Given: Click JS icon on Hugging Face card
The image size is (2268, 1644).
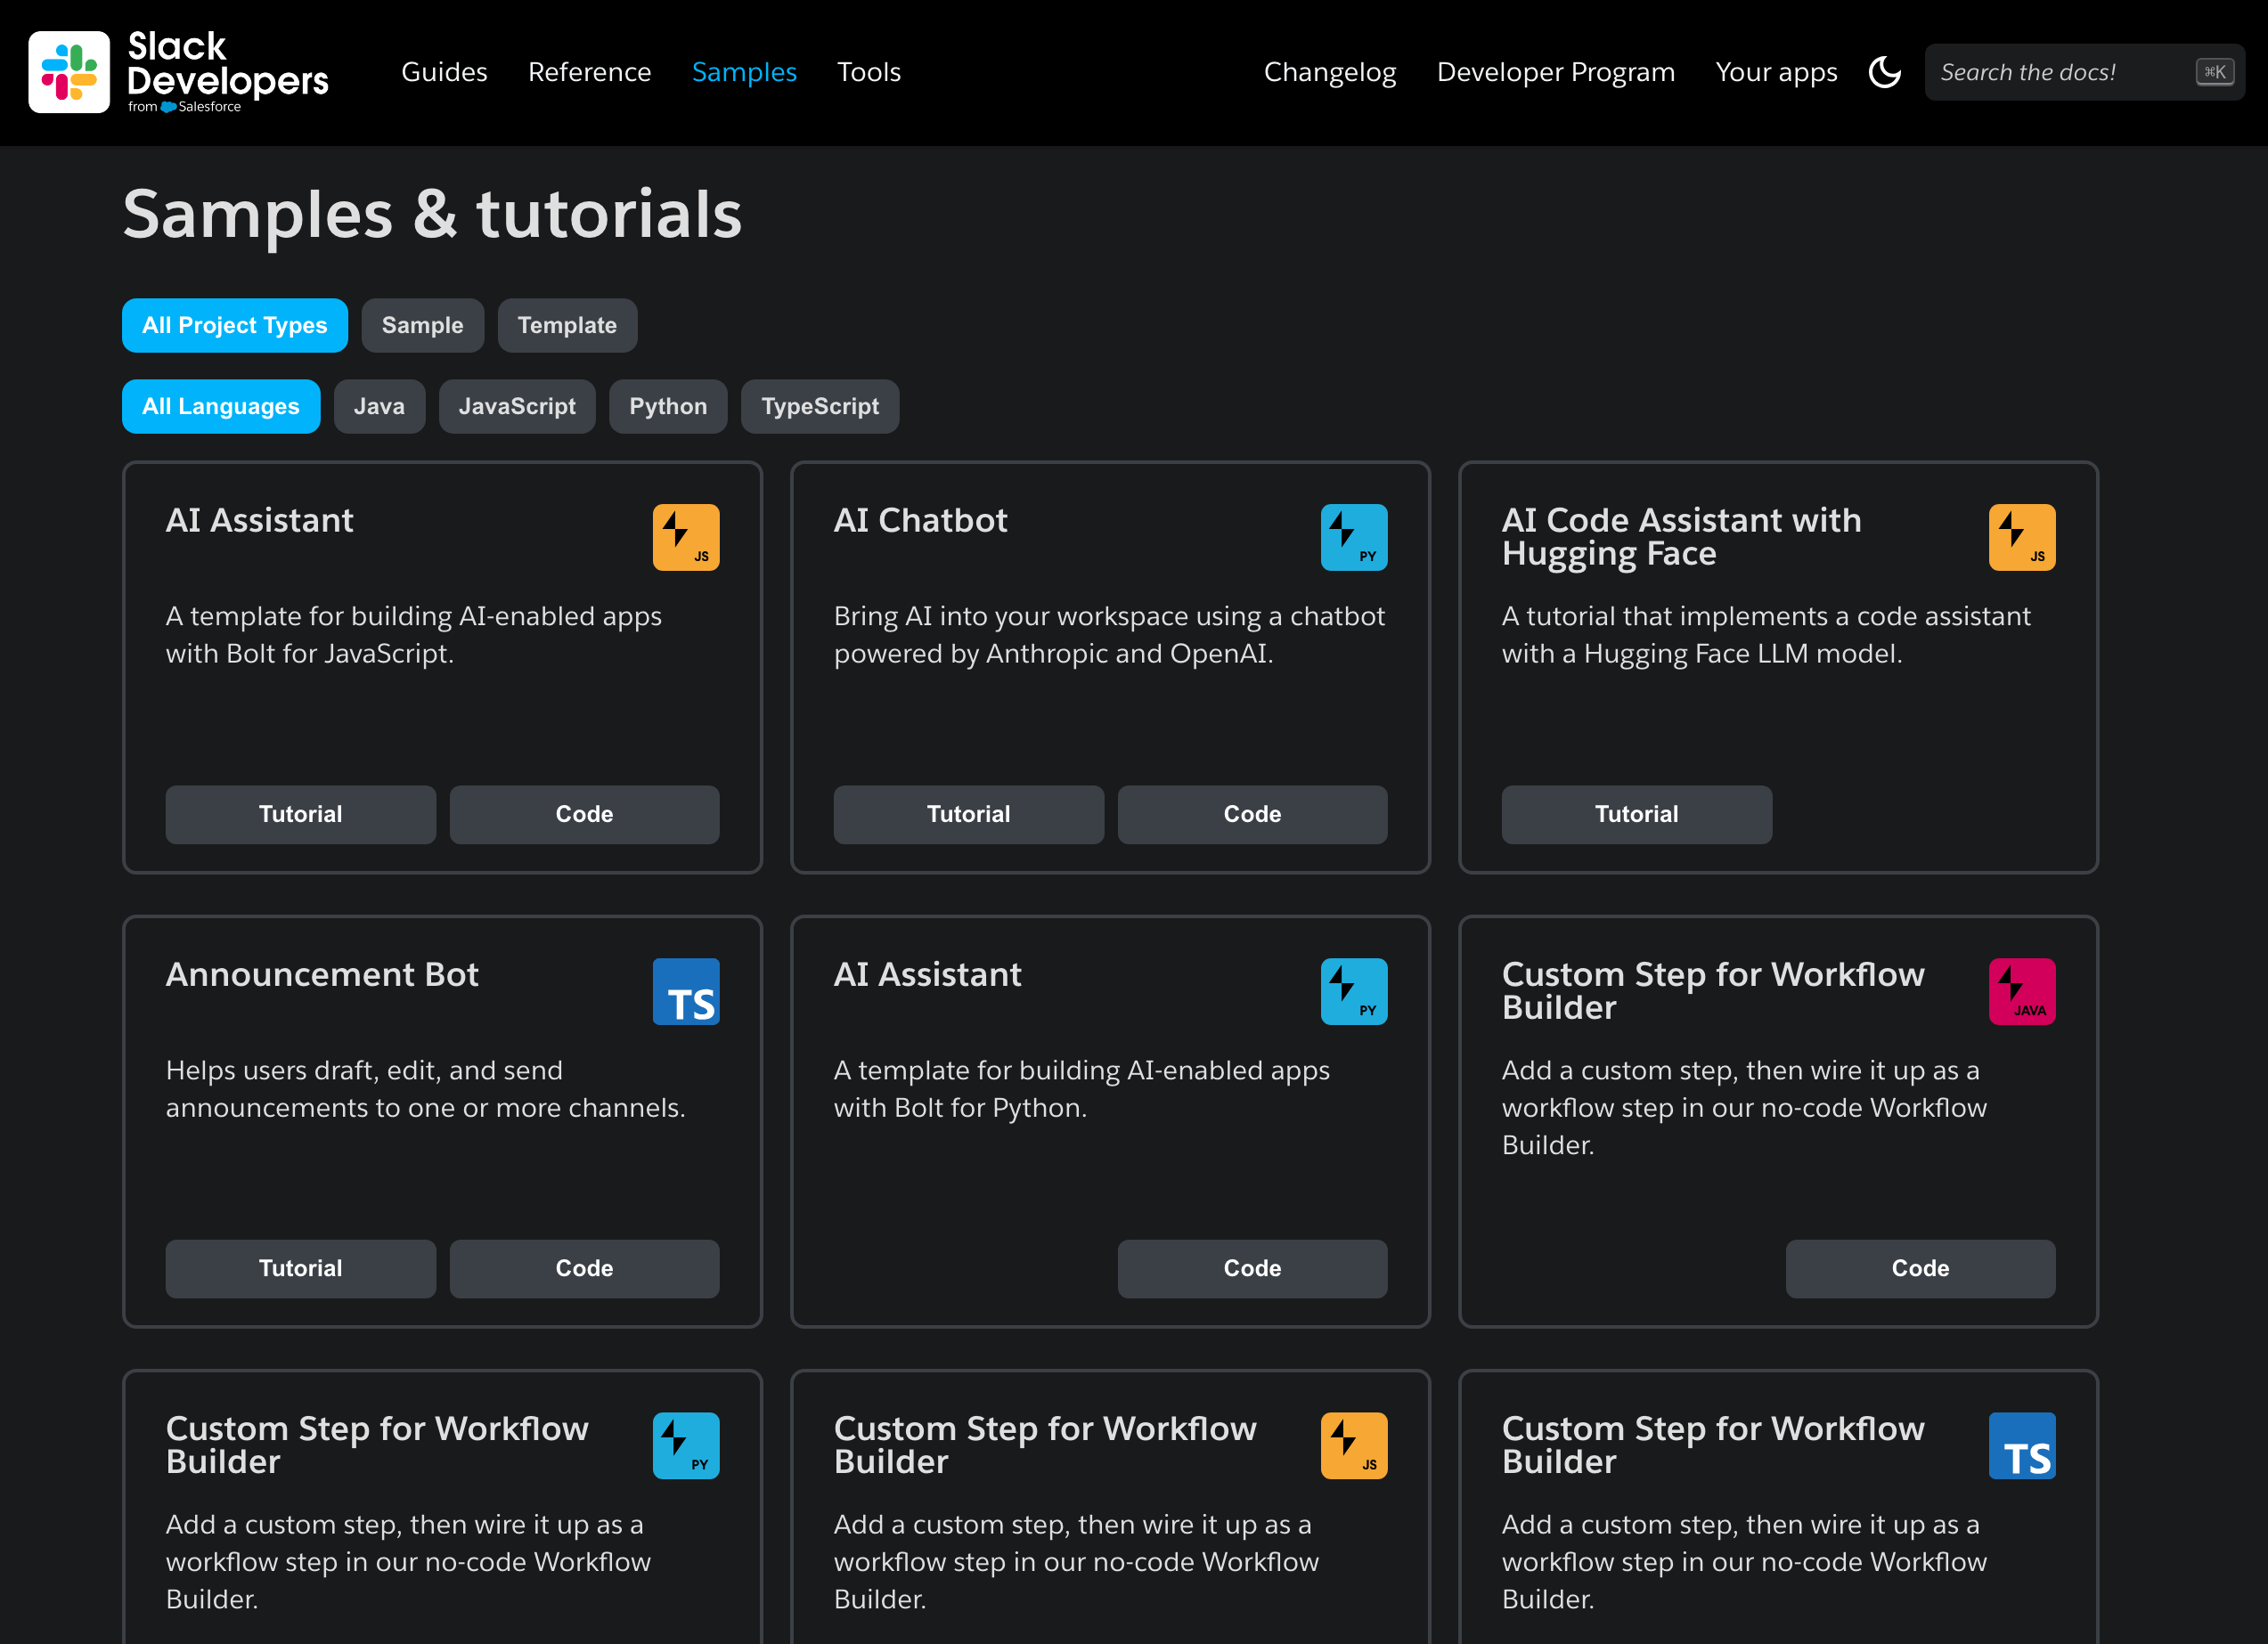Looking at the screenshot, I should click(x=2021, y=537).
